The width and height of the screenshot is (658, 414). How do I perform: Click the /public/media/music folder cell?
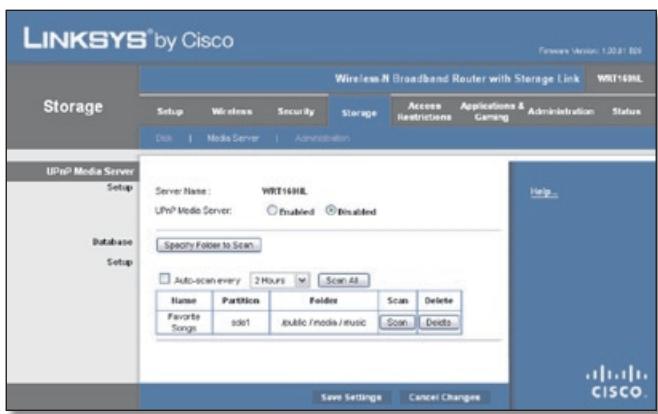[324, 322]
